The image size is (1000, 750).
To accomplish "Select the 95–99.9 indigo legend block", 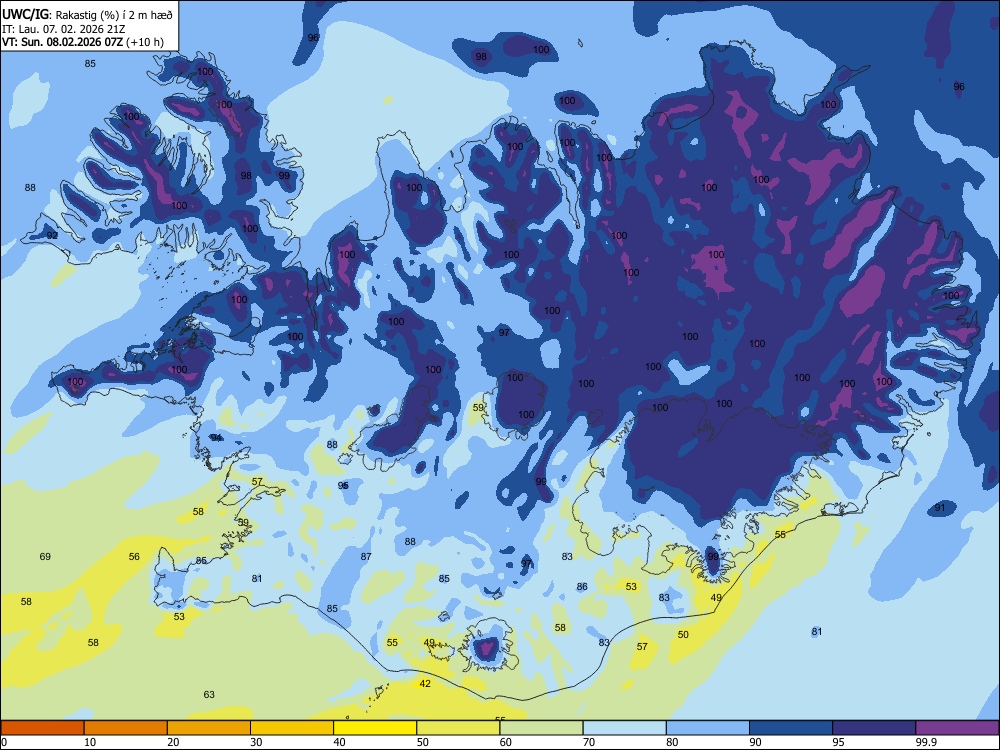I will coord(874,728).
